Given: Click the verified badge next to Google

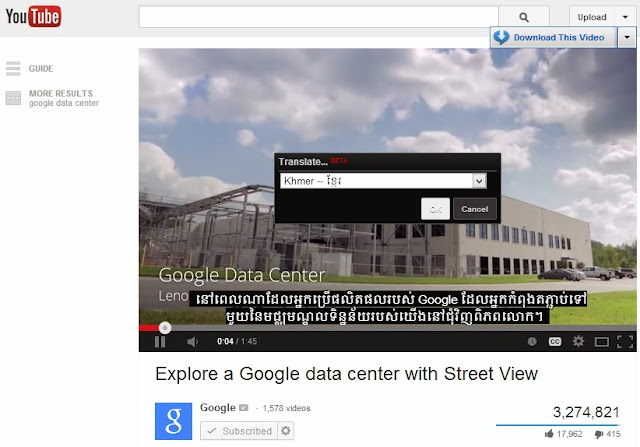Looking at the screenshot, I should 244,407.
